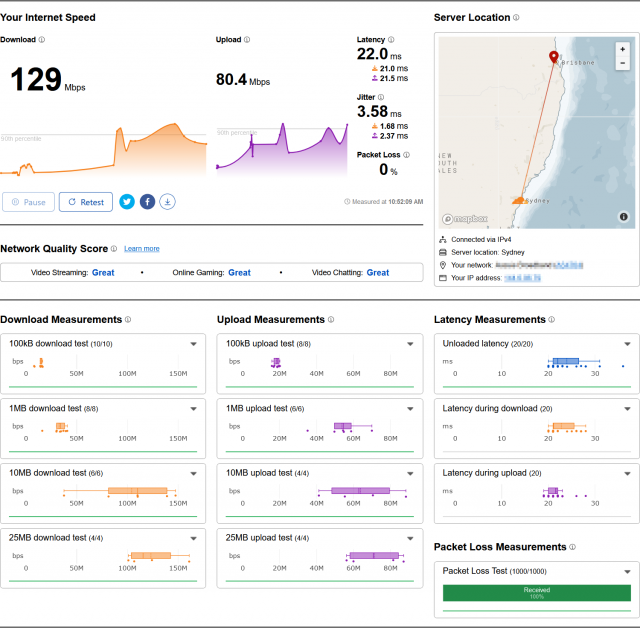The width and height of the screenshot is (640, 628).
Task: Show info tooltip next to Packet Loss
Action: (x=407, y=155)
